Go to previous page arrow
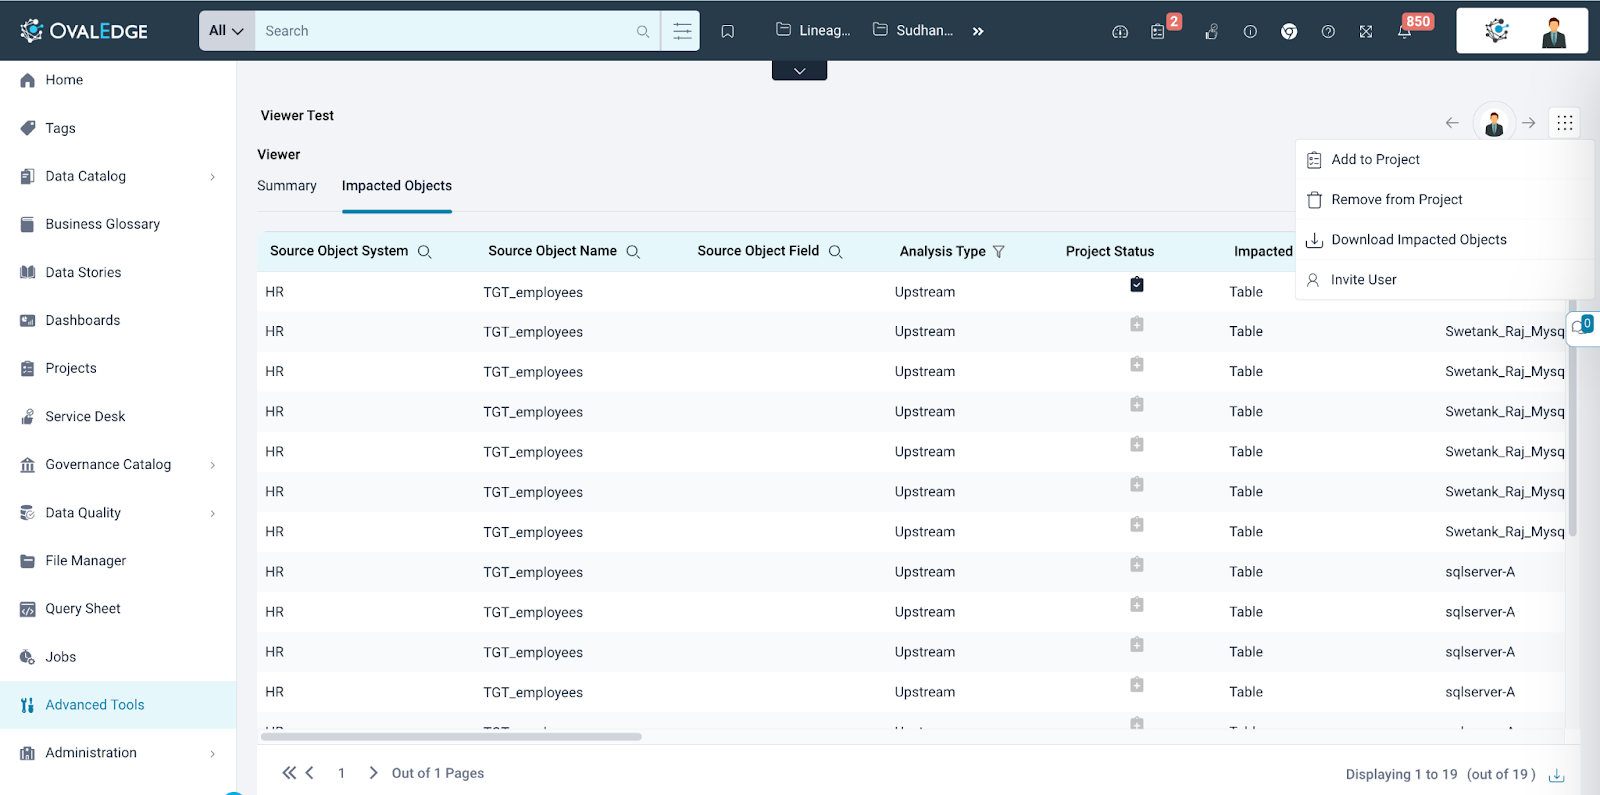This screenshot has width=1600, height=795. point(310,773)
